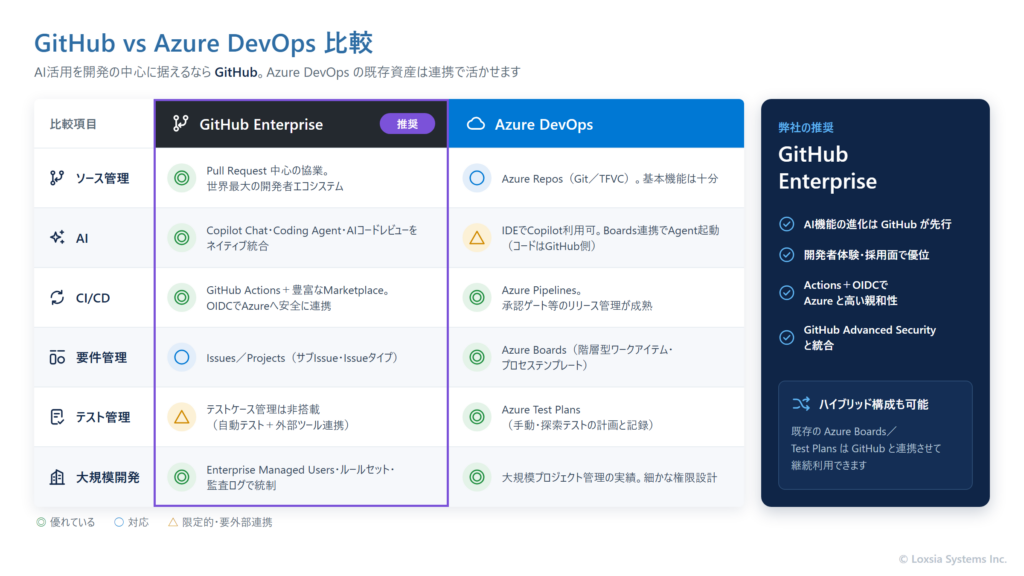Click the 比較項目 header cell
The image size is (1024, 576).
click(x=94, y=123)
